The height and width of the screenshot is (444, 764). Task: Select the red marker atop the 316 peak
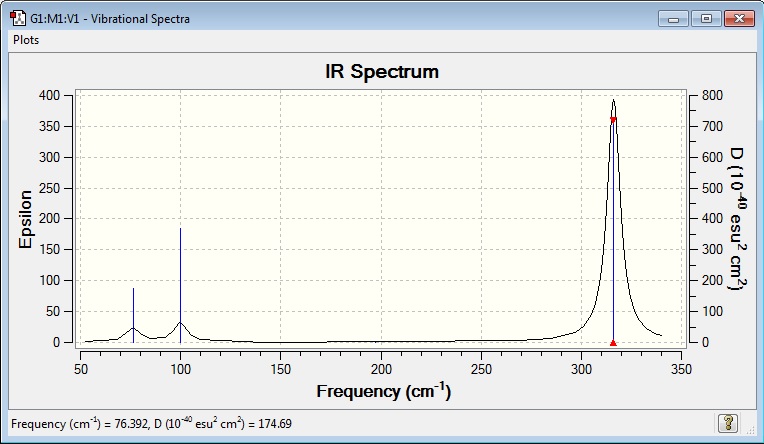point(613,119)
